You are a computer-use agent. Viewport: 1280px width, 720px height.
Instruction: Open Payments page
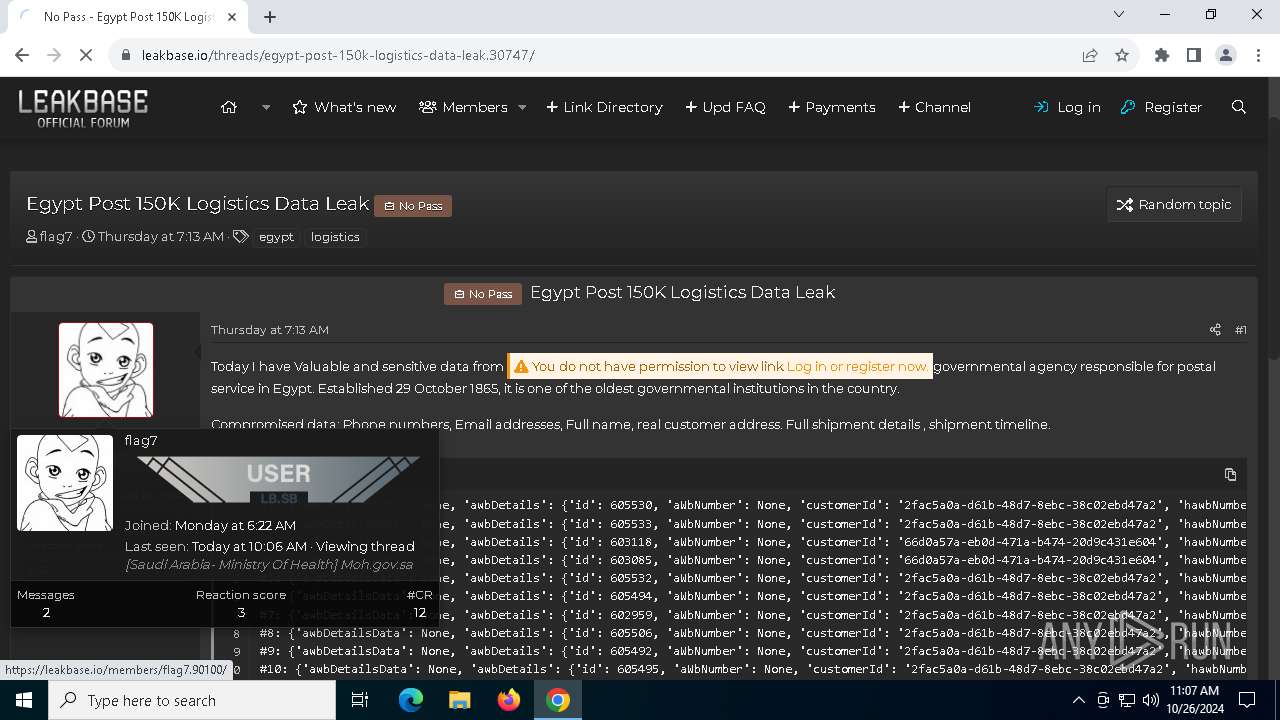click(832, 107)
